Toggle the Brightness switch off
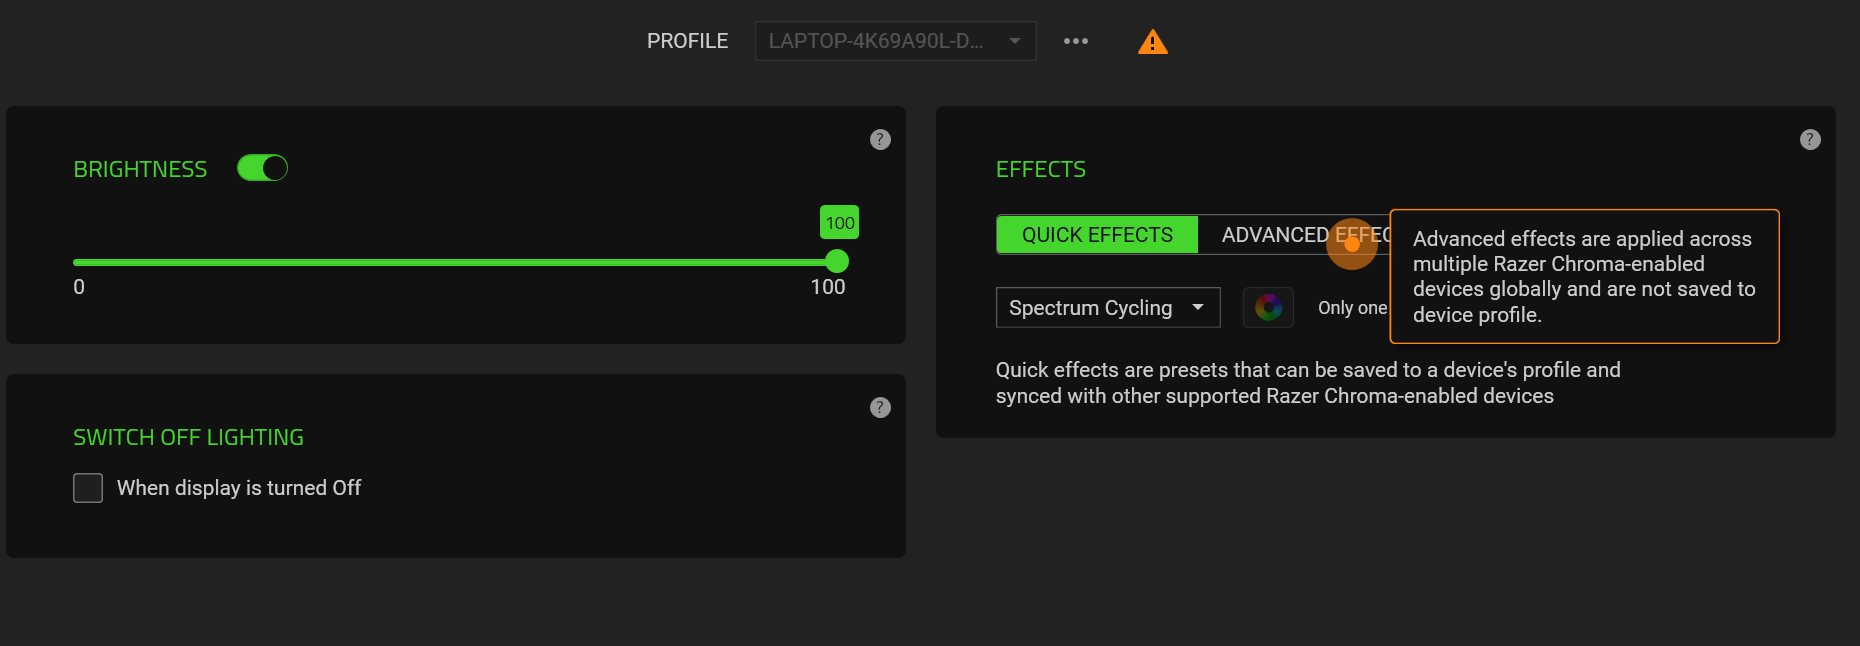Image resolution: width=1860 pixels, height=646 pixels. point(262,168)
